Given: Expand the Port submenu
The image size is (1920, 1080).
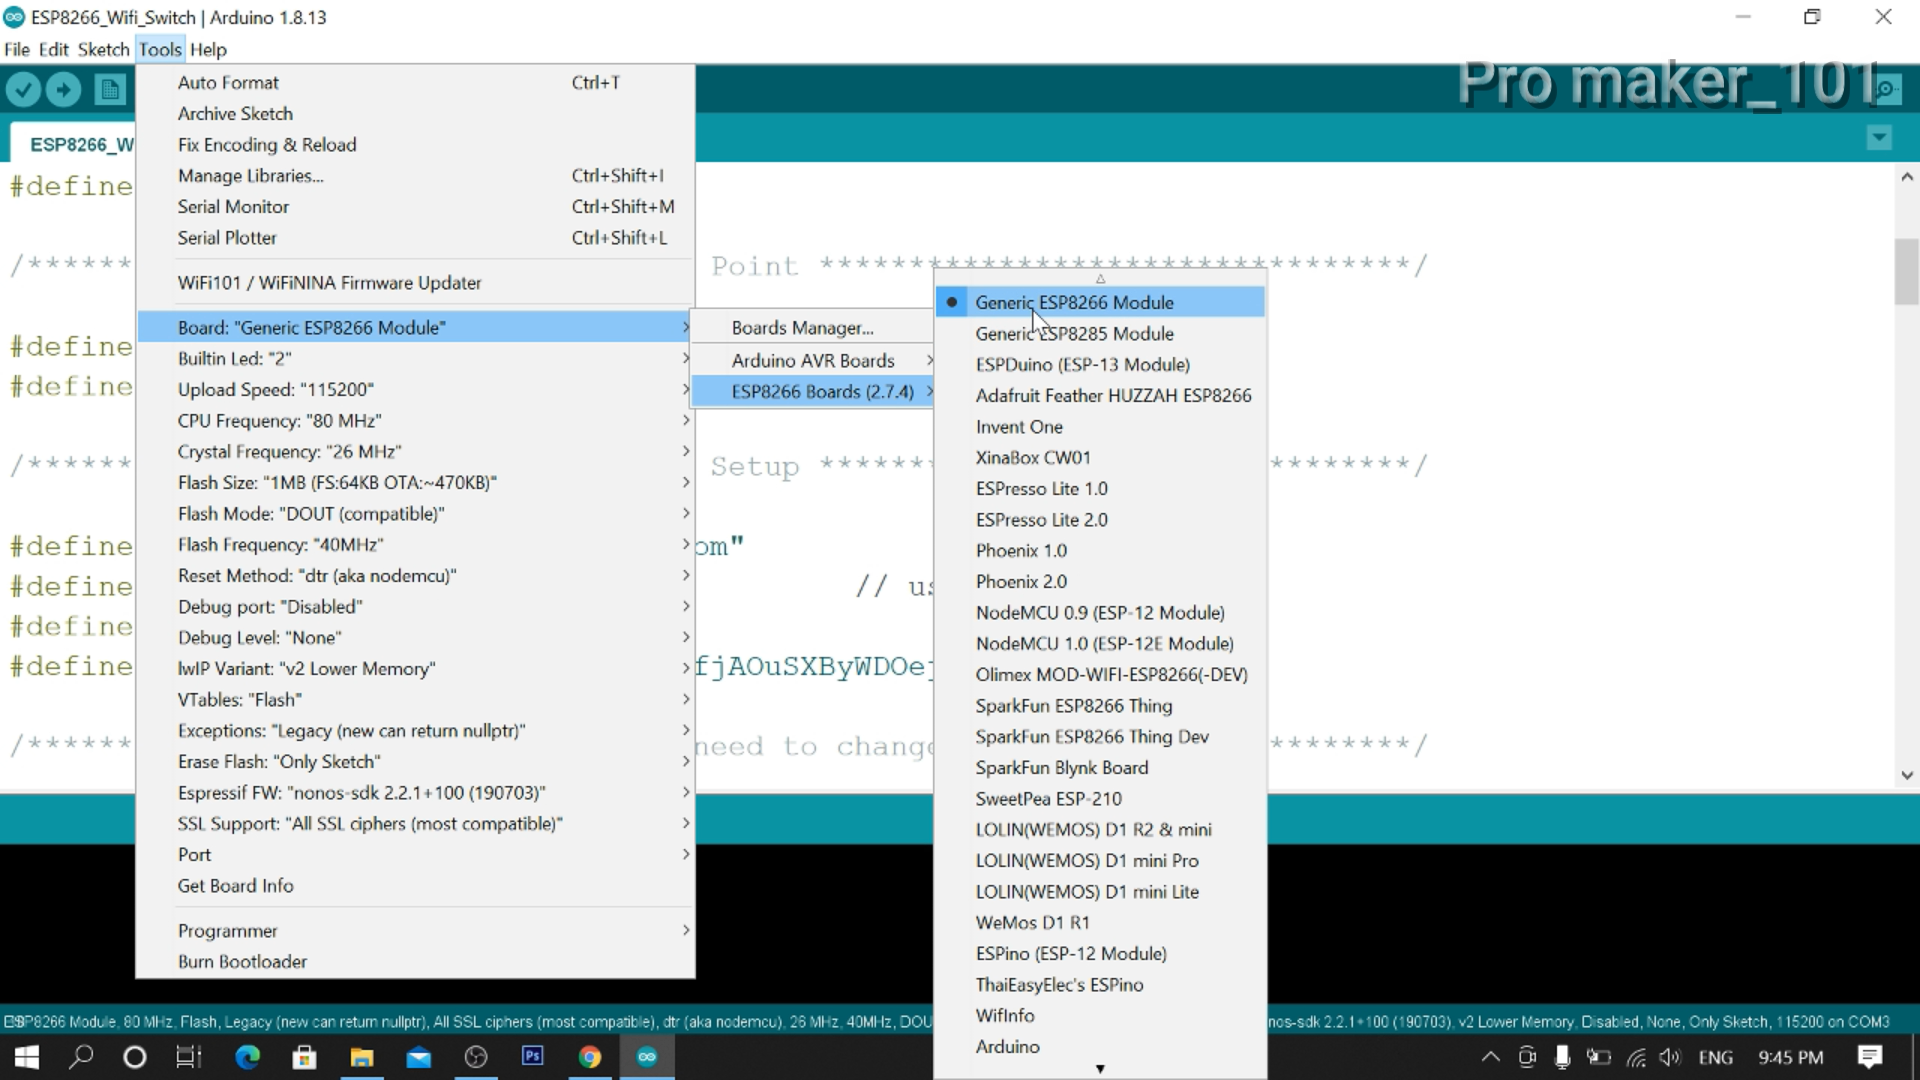Looking at the screenshot, I should (x=193, y=854).
